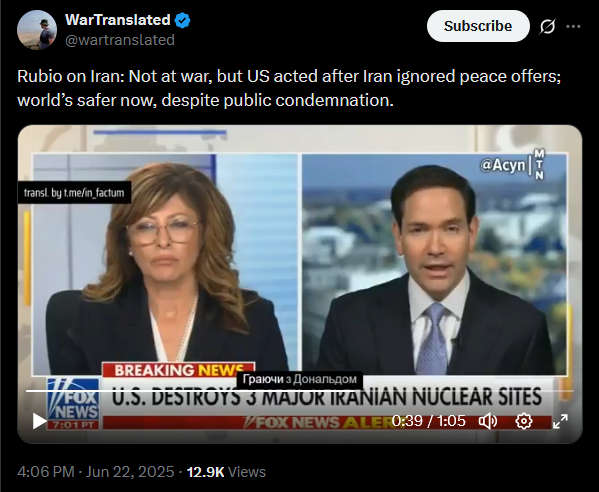Expand the video to fullscreen
This screenshot has width=599, height=492.
point(560,421)
